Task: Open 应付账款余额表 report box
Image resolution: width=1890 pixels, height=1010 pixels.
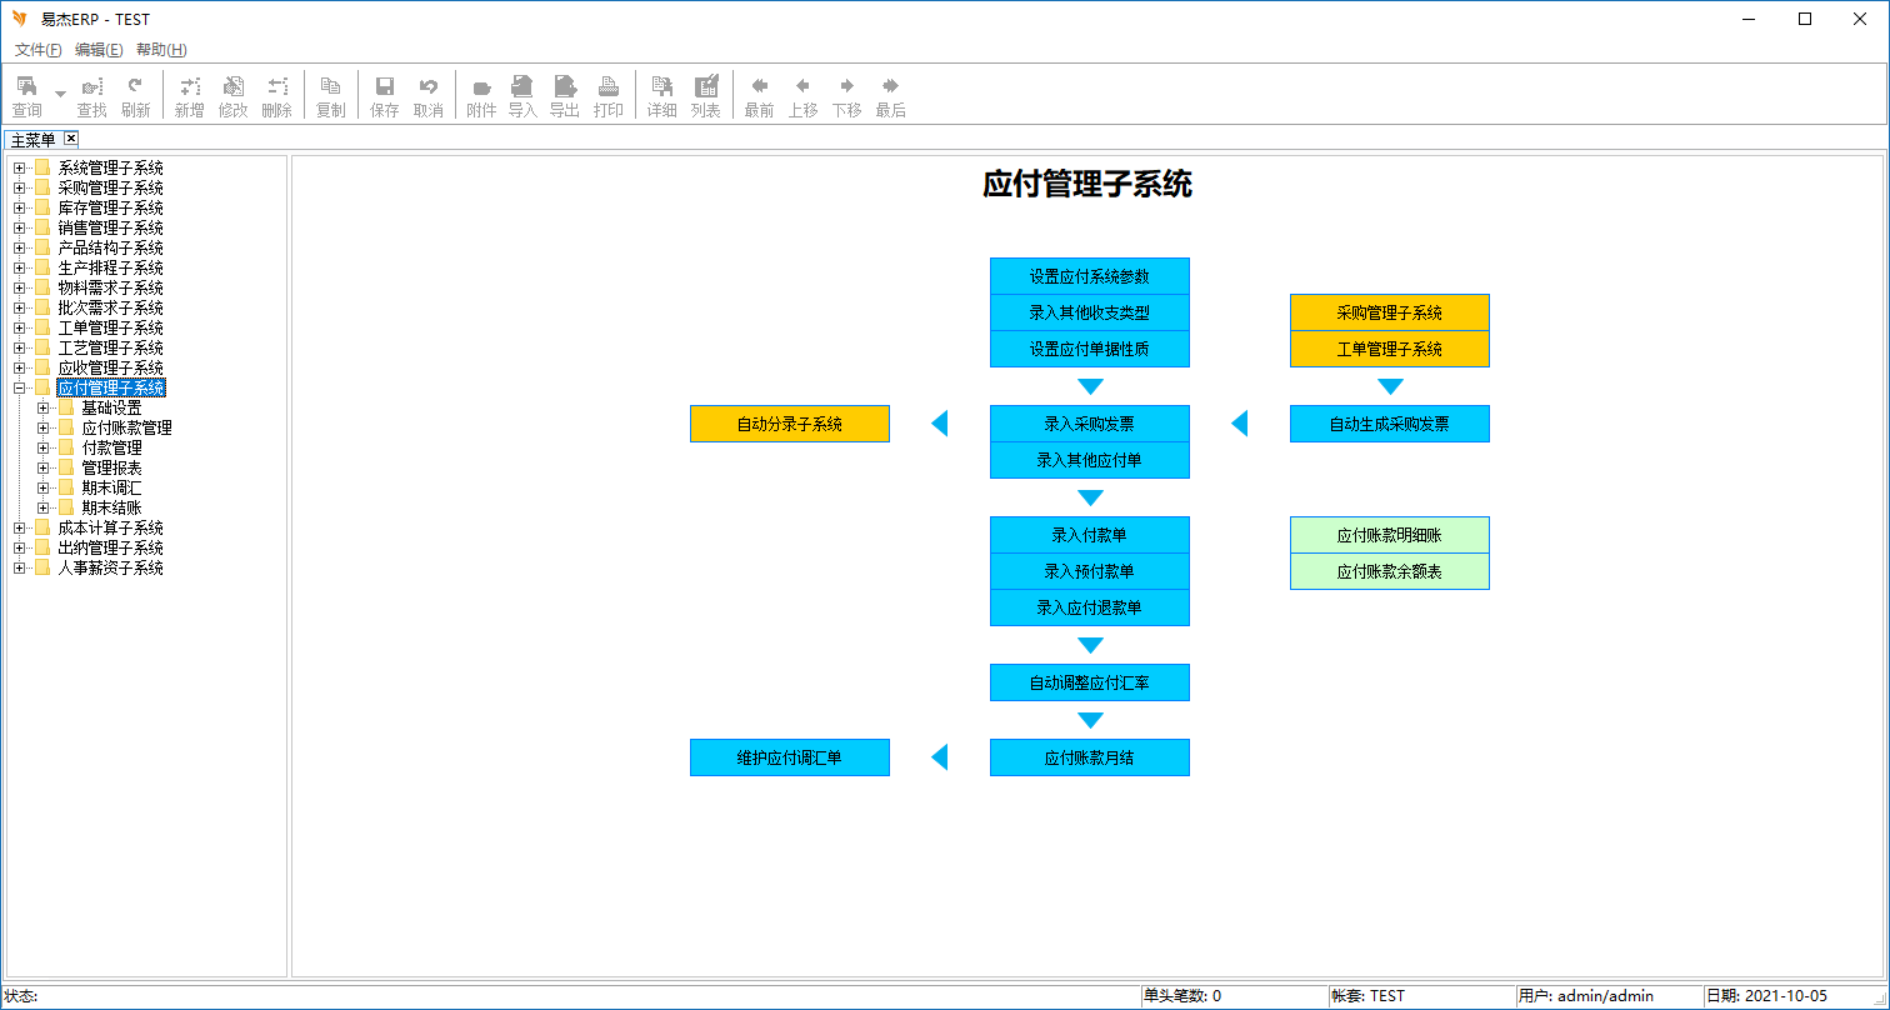Action: pyautogui.click(x=1390, y=571)
